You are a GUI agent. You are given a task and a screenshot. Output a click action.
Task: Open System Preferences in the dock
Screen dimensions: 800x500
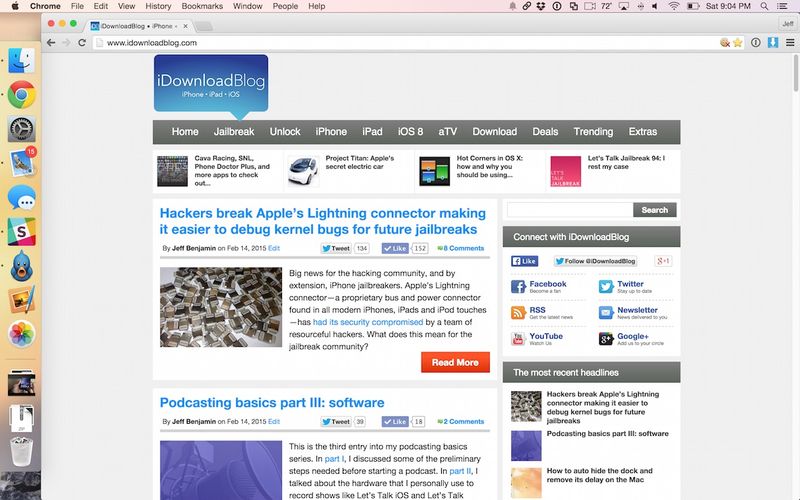[x=21, y=129]
